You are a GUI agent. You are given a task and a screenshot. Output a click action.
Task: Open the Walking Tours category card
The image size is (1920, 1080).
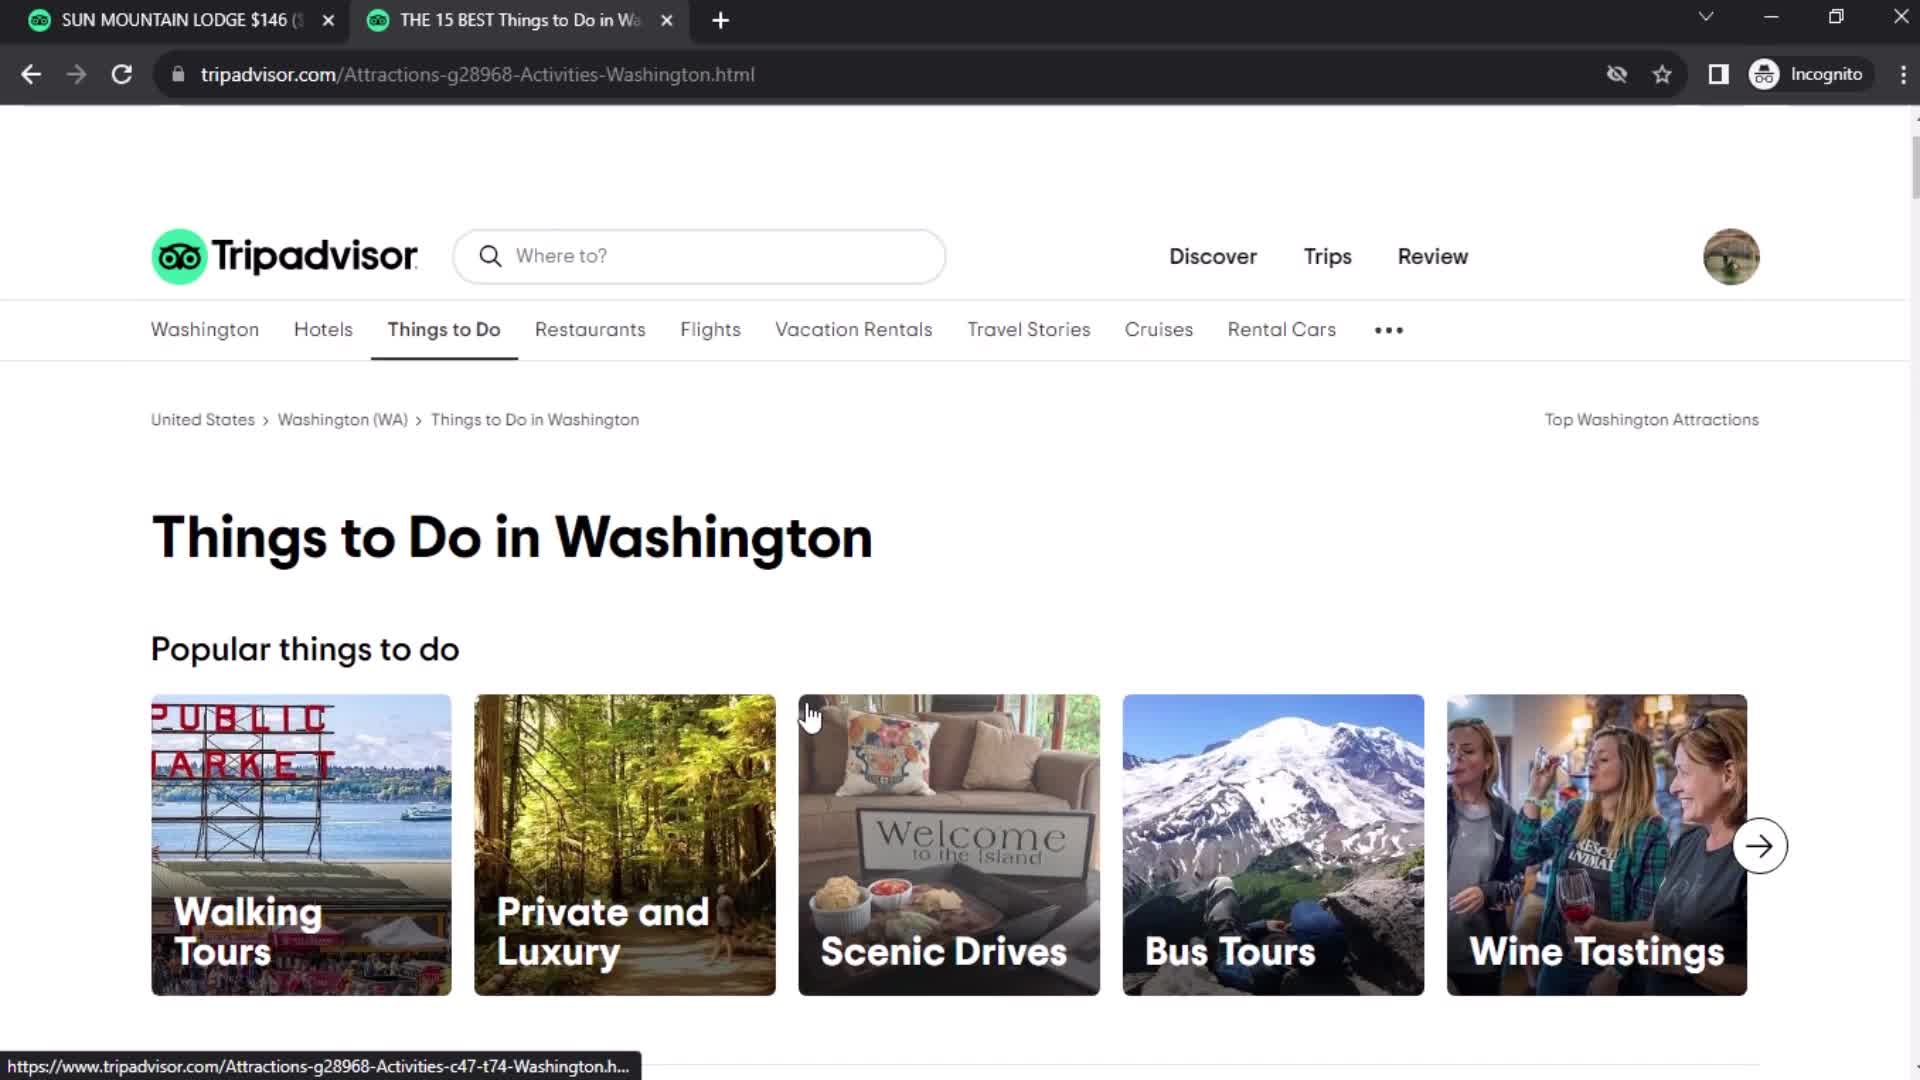[x=301, y=845]
